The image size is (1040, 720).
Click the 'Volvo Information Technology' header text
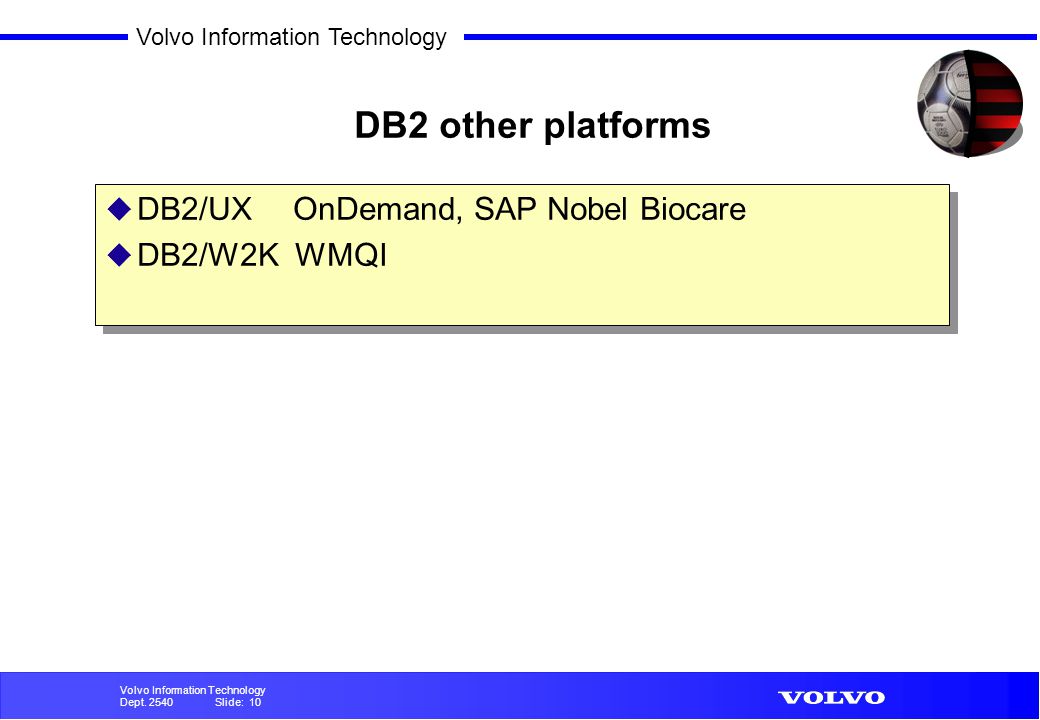[x=291, y=36]
